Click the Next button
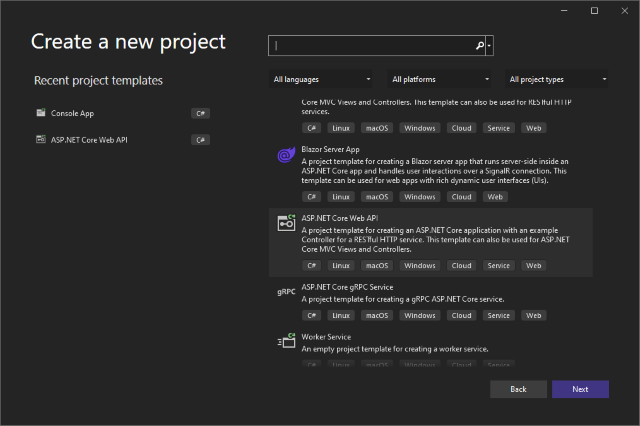 pos(580,389)
